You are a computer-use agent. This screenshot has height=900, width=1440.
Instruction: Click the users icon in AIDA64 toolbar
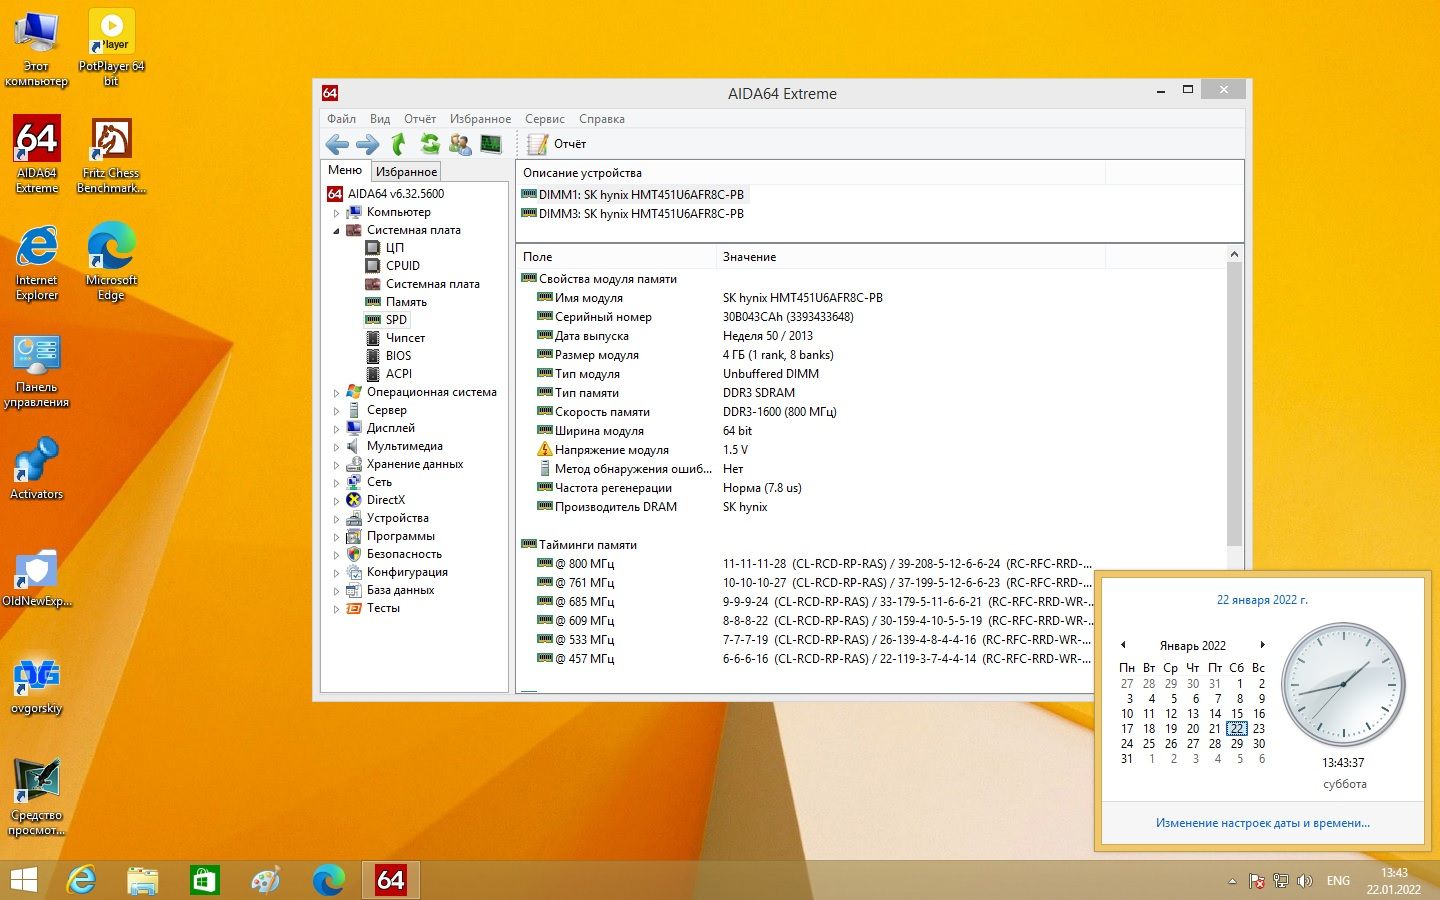point(460,144)
